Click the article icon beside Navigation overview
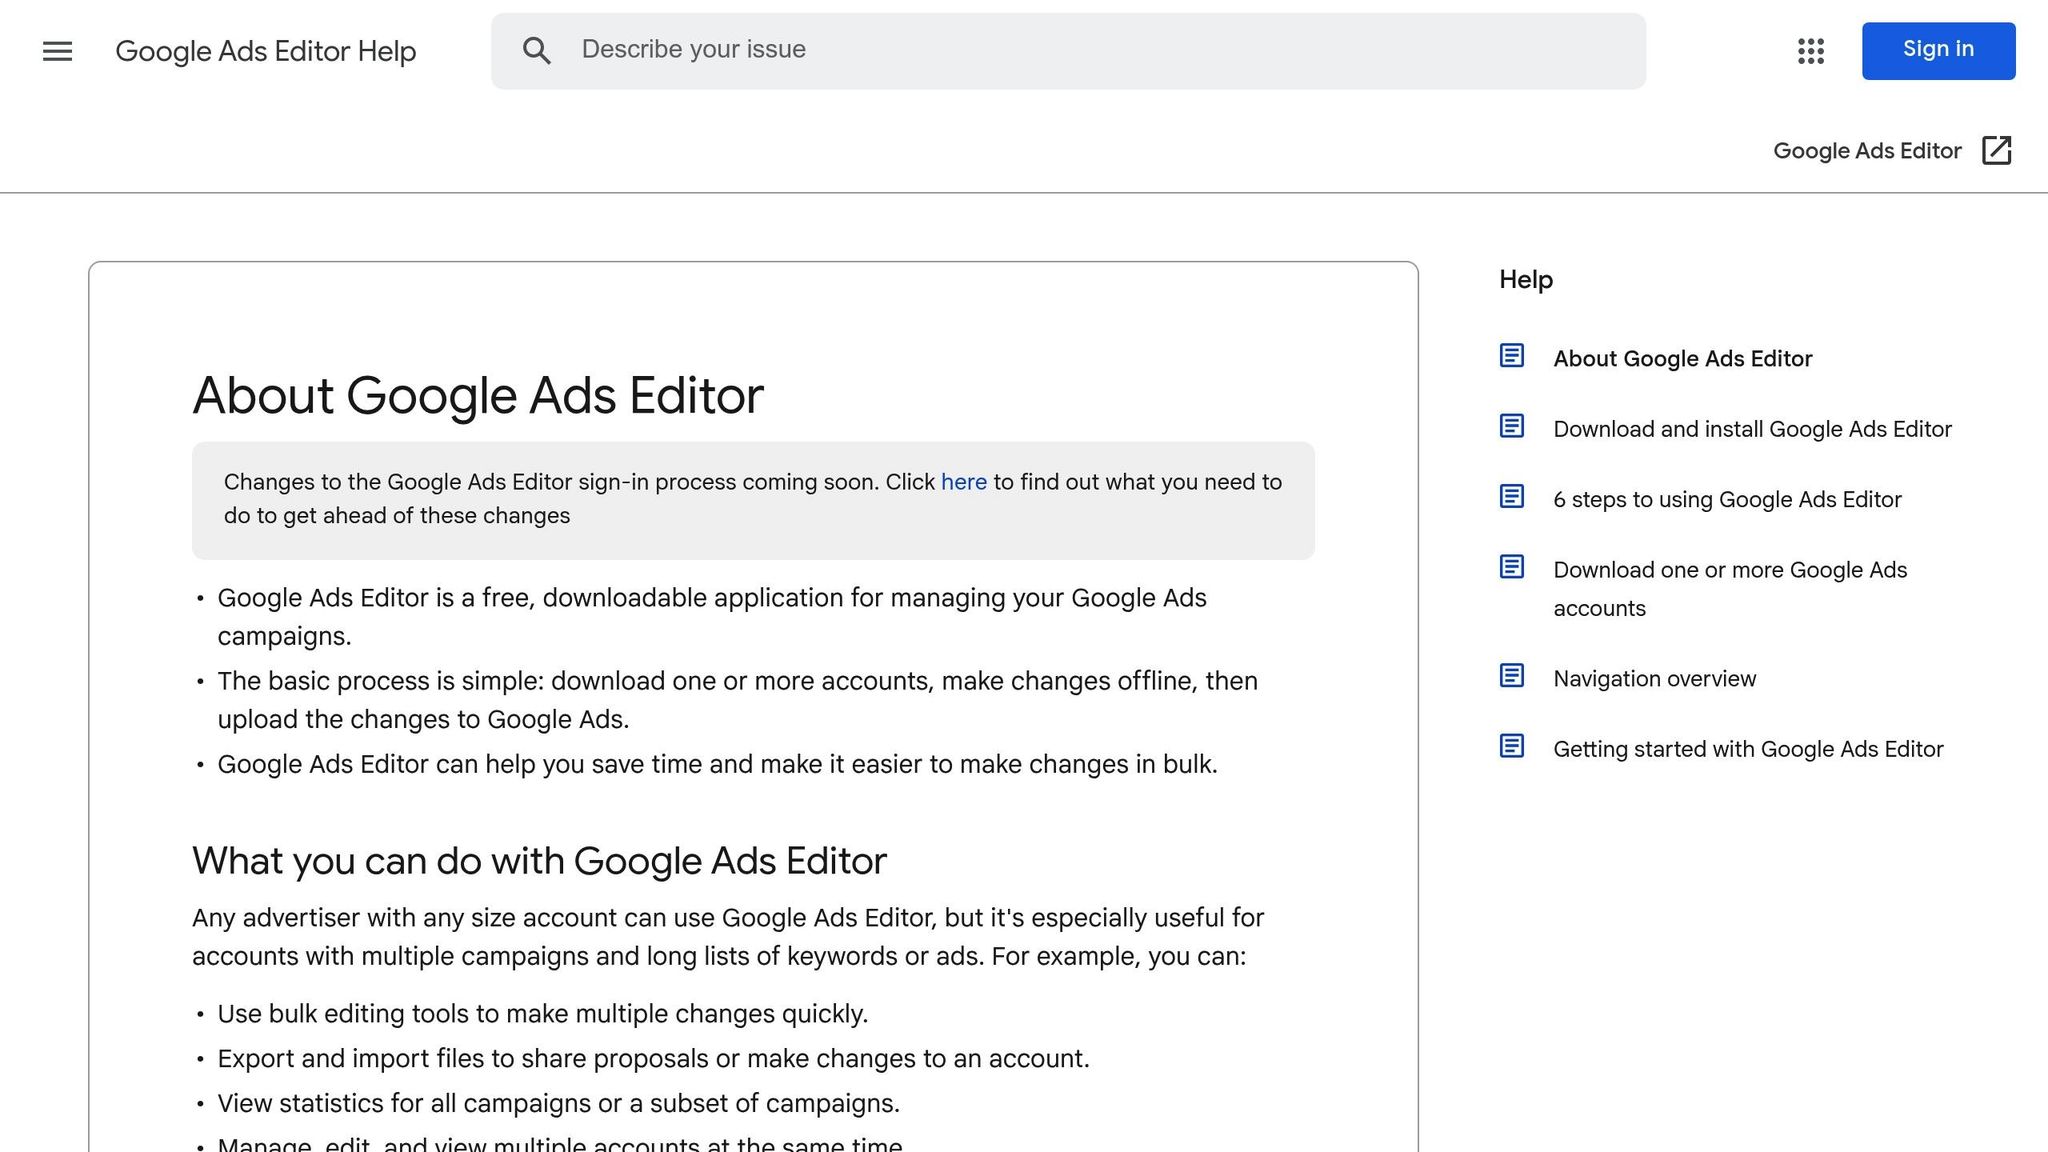The height and width of the screenshot is (1152, 2048). point(1511,676)
